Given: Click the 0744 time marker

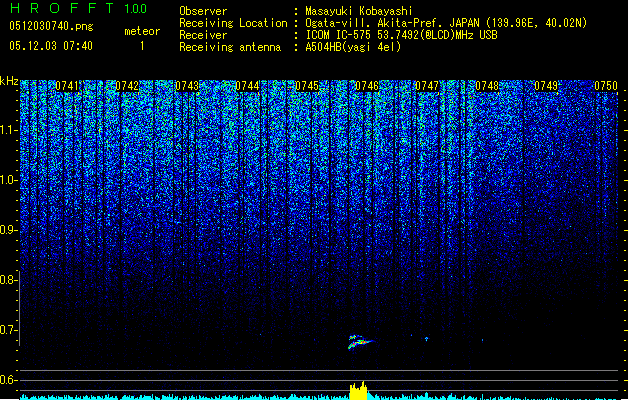Looking at the screenshot, I should click(247, 86).
